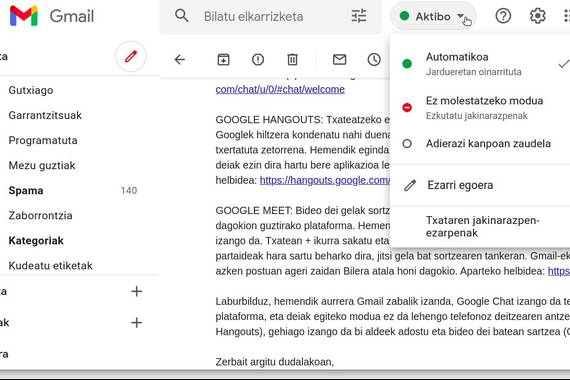This screenshot has height=380, width=570.
Task: Choose Ezarri egoera menu item
Action: click(480, 185)
